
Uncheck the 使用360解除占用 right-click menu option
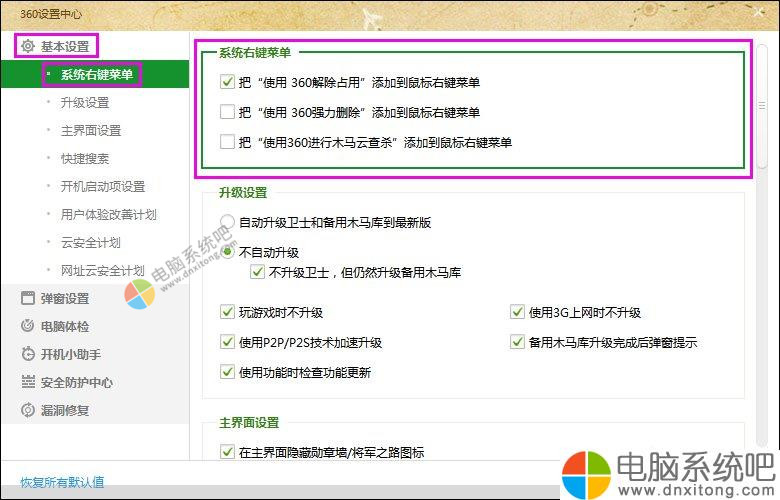[227, 83]
